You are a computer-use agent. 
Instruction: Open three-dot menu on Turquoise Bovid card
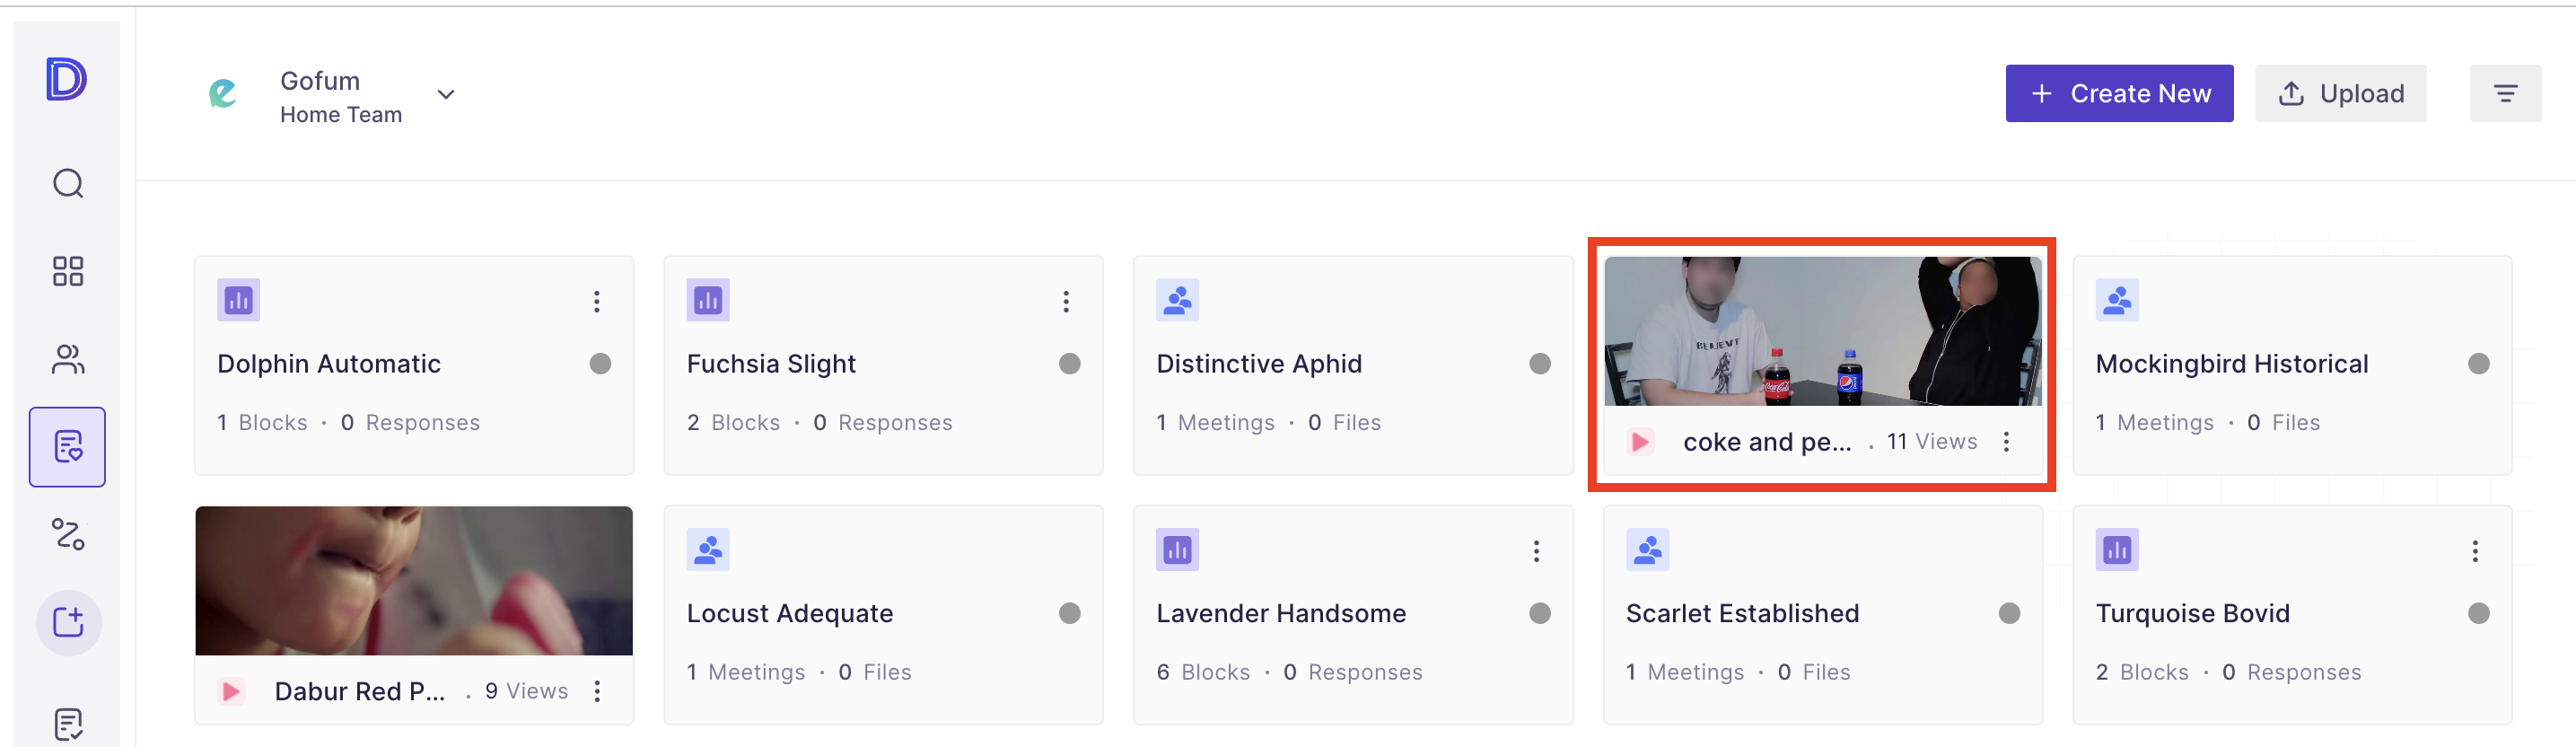tap(2475, 551)
